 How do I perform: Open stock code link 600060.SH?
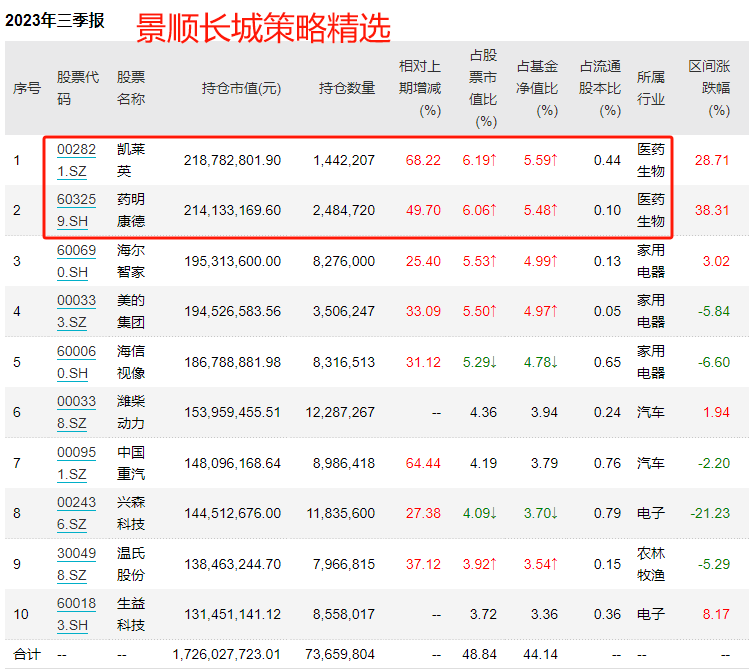coord(76,362)
